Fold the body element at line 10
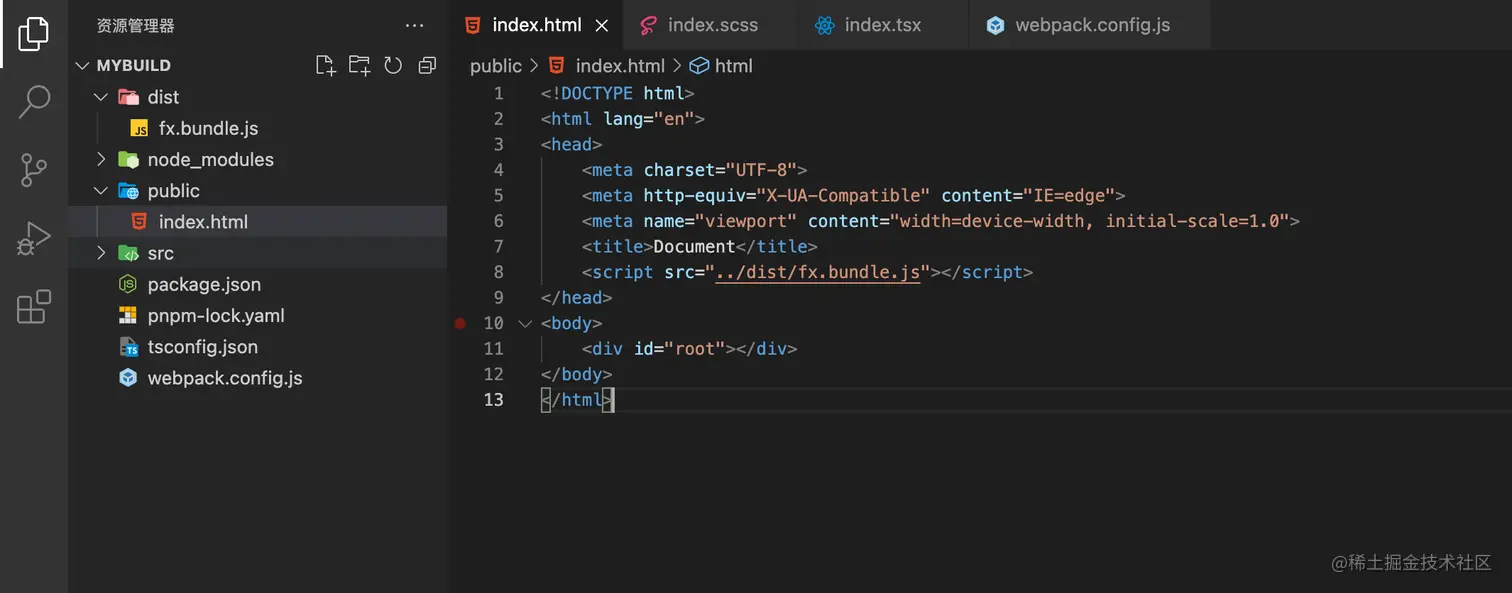 pos(524,323)
